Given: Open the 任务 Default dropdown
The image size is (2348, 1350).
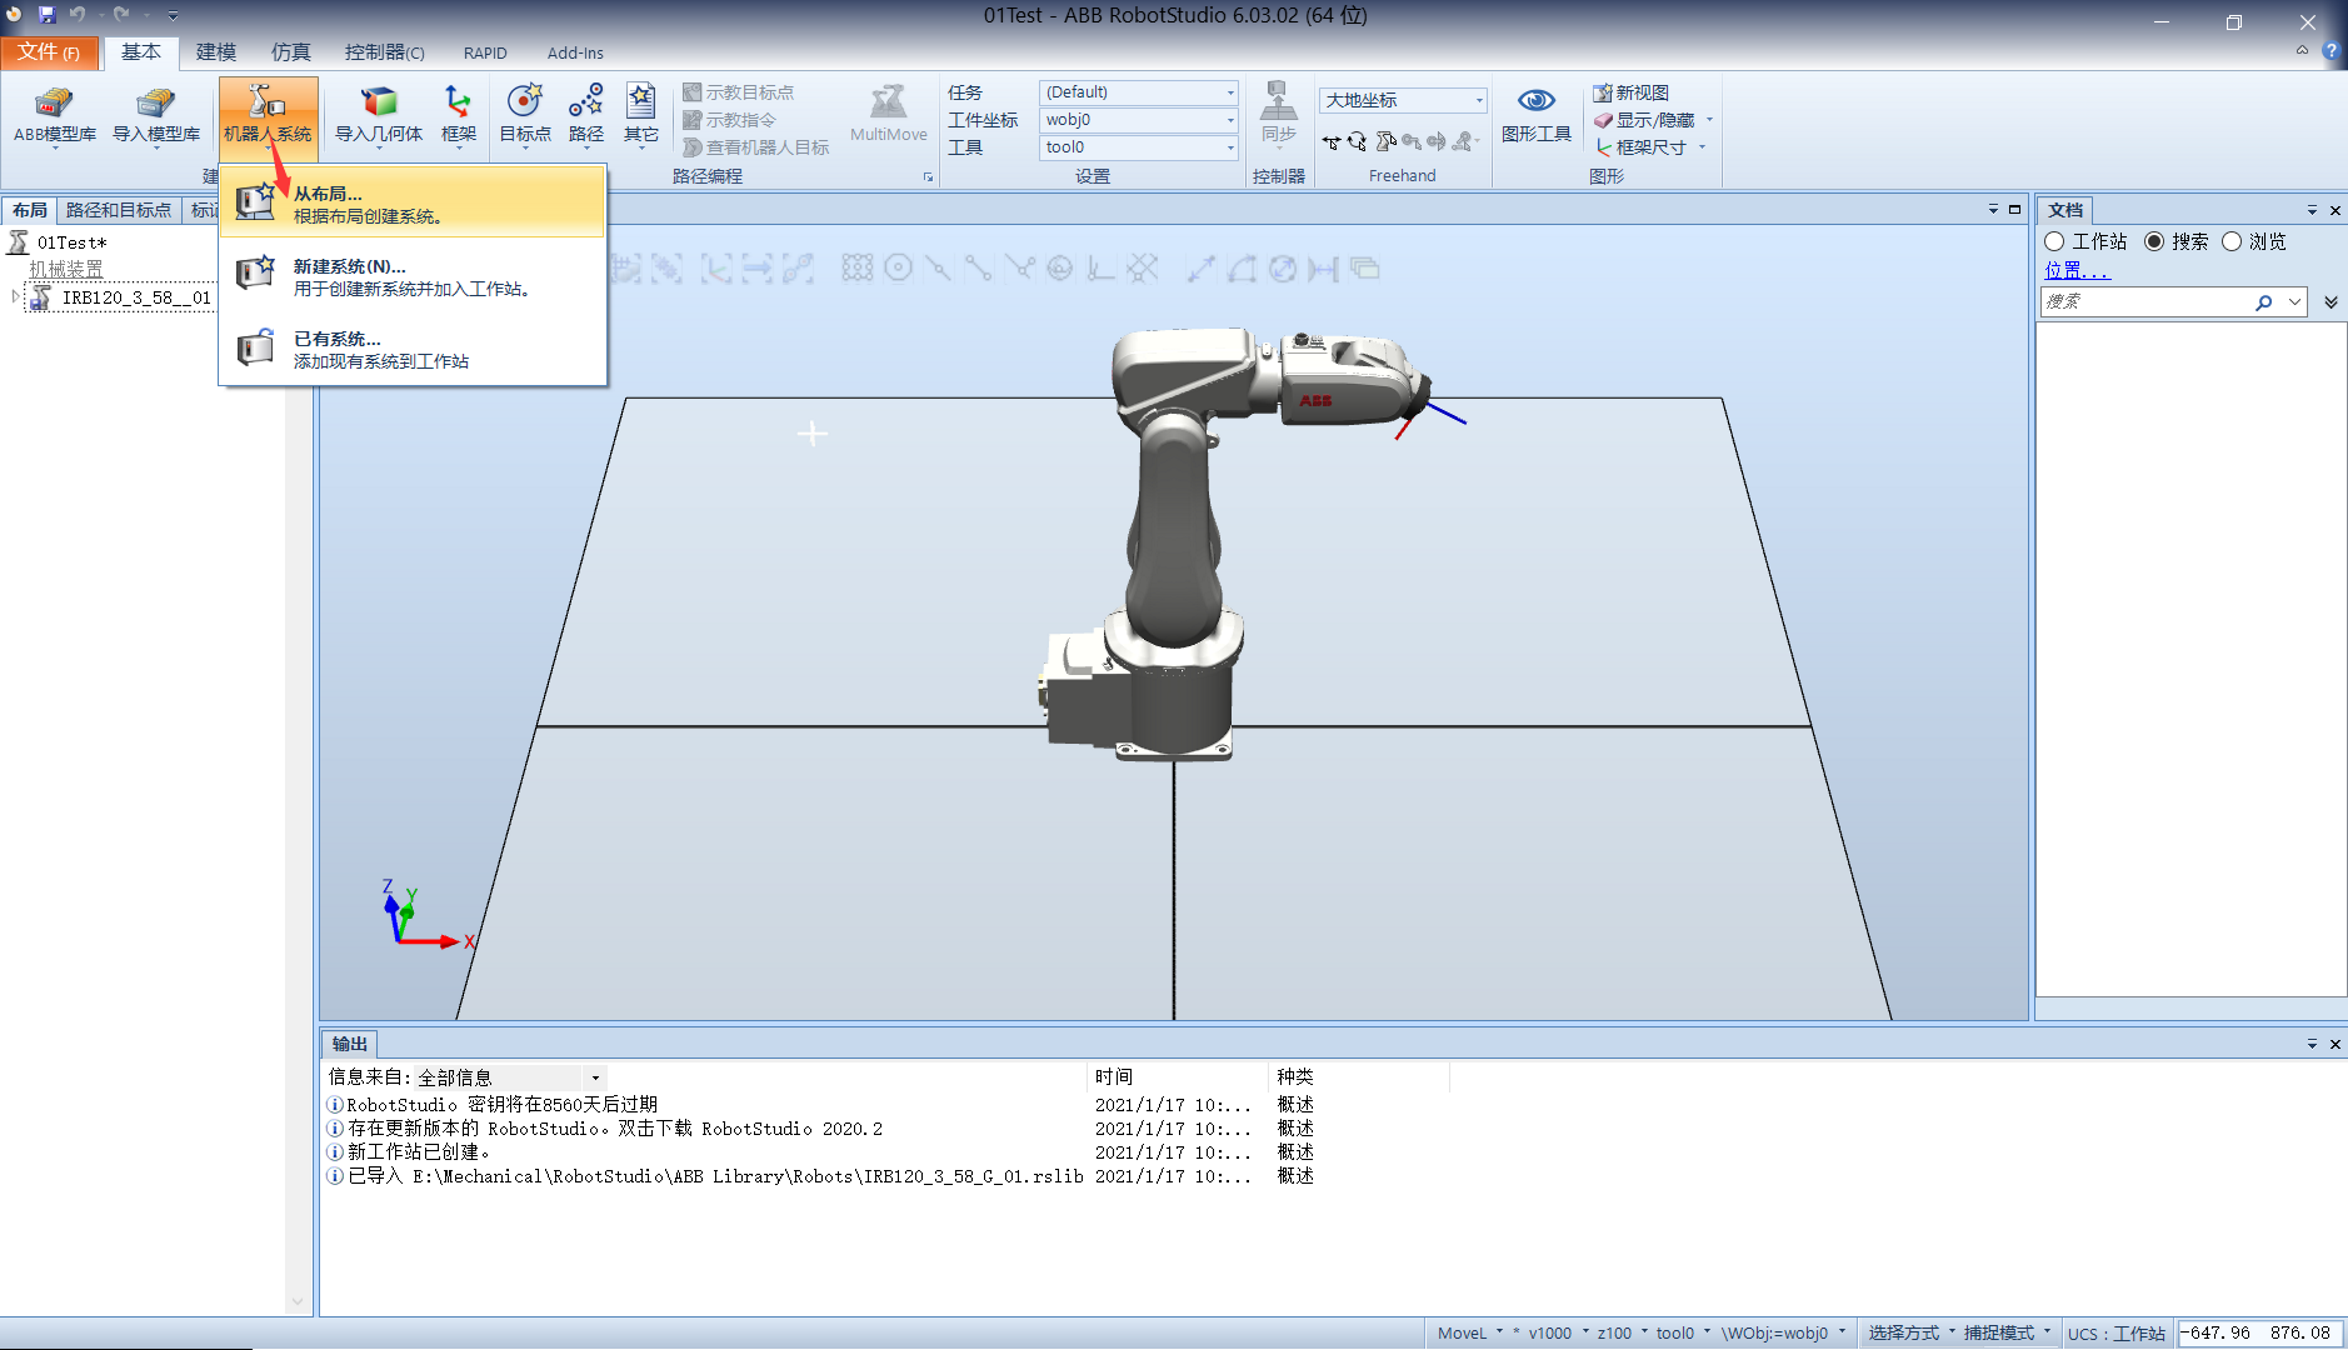Looking at the screenshot, I should point(1229,92).
